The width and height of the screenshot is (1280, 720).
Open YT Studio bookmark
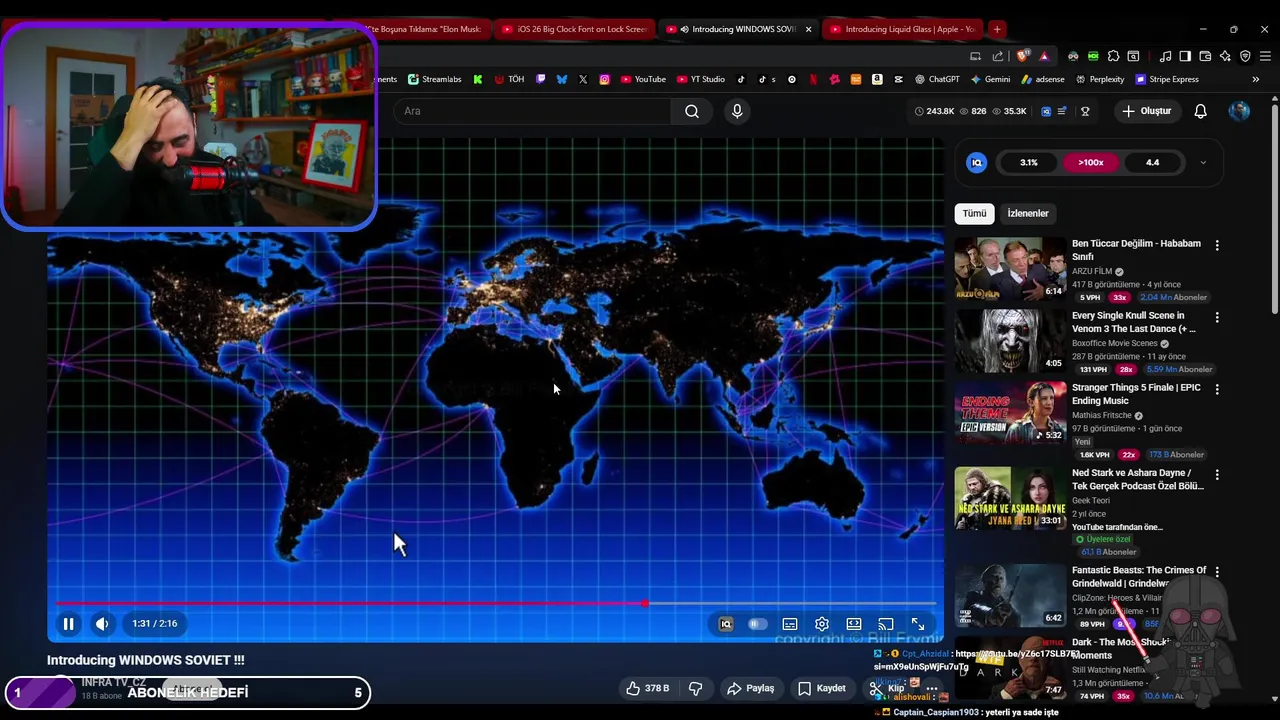click(701, 79)
